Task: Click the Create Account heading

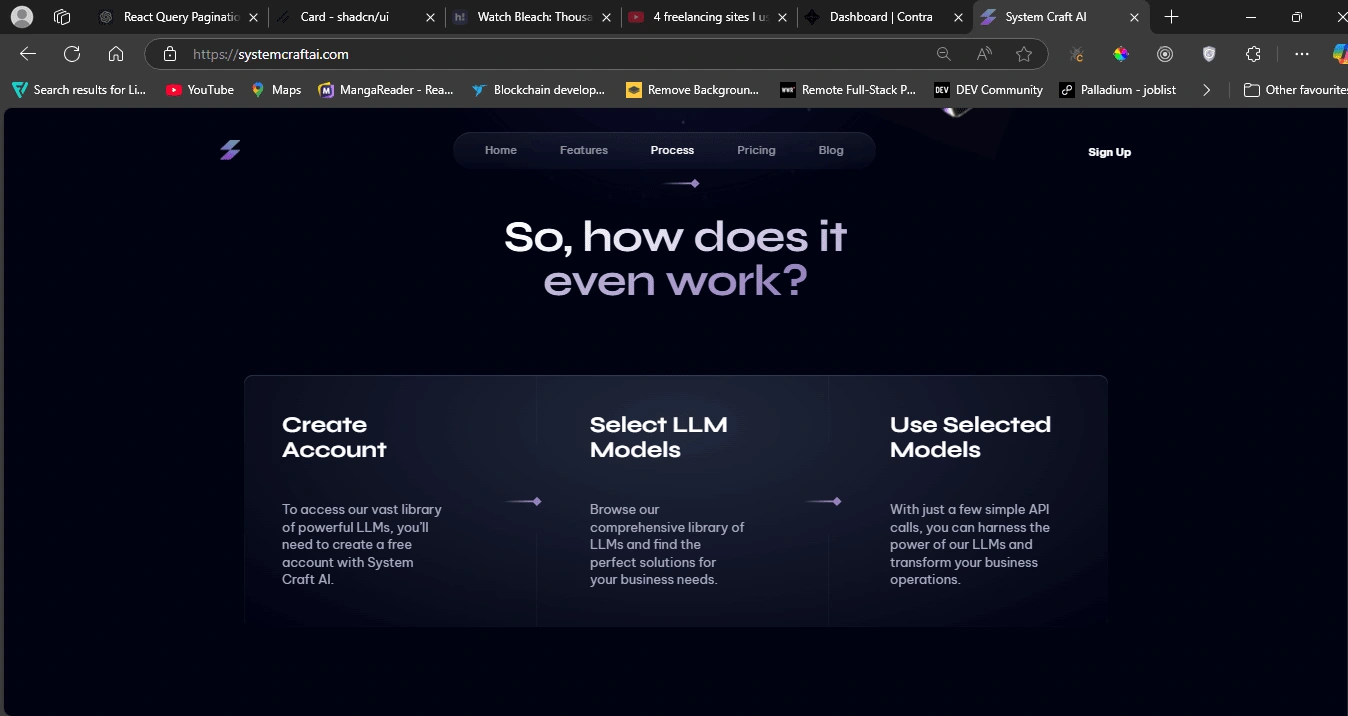Action: [334, 437]
